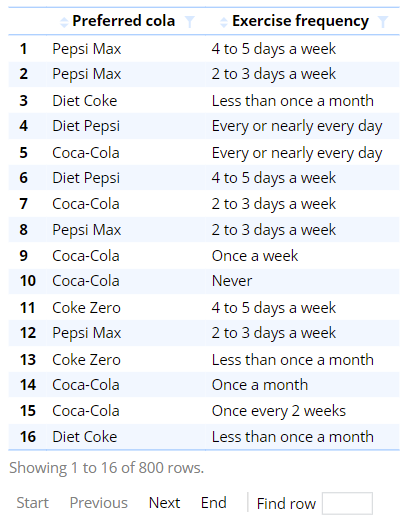Go to the Next page of rows
The height and width of the screenshot is (530, 411).
click(x=164, y=503)
